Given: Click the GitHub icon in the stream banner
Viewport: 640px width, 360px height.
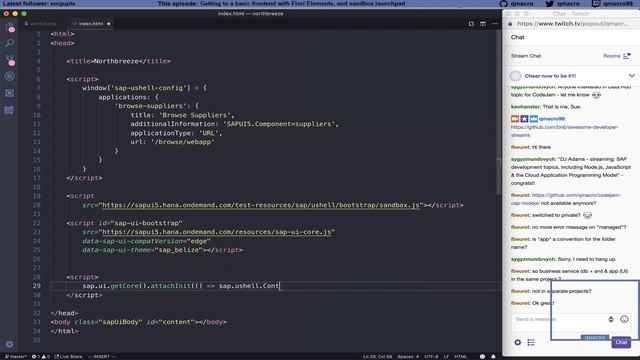Looking at the screenshot, I should [503, 4].
